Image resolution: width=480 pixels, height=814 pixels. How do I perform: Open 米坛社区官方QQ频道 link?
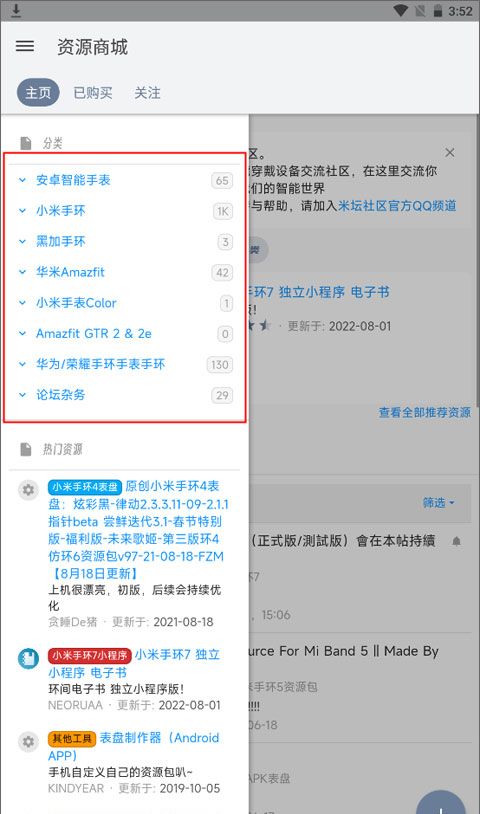[x=397, y=206]
